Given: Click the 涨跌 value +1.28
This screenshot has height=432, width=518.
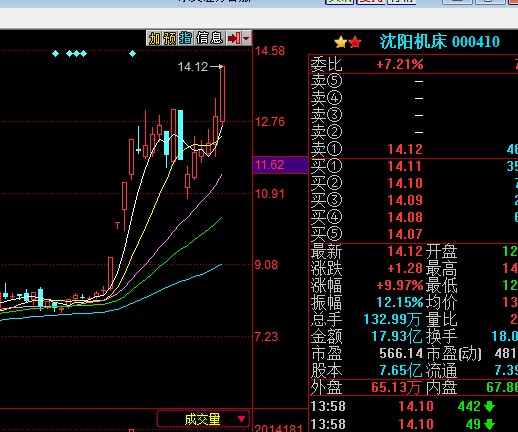Looking at the screenshot, I should tap(405, 268).
